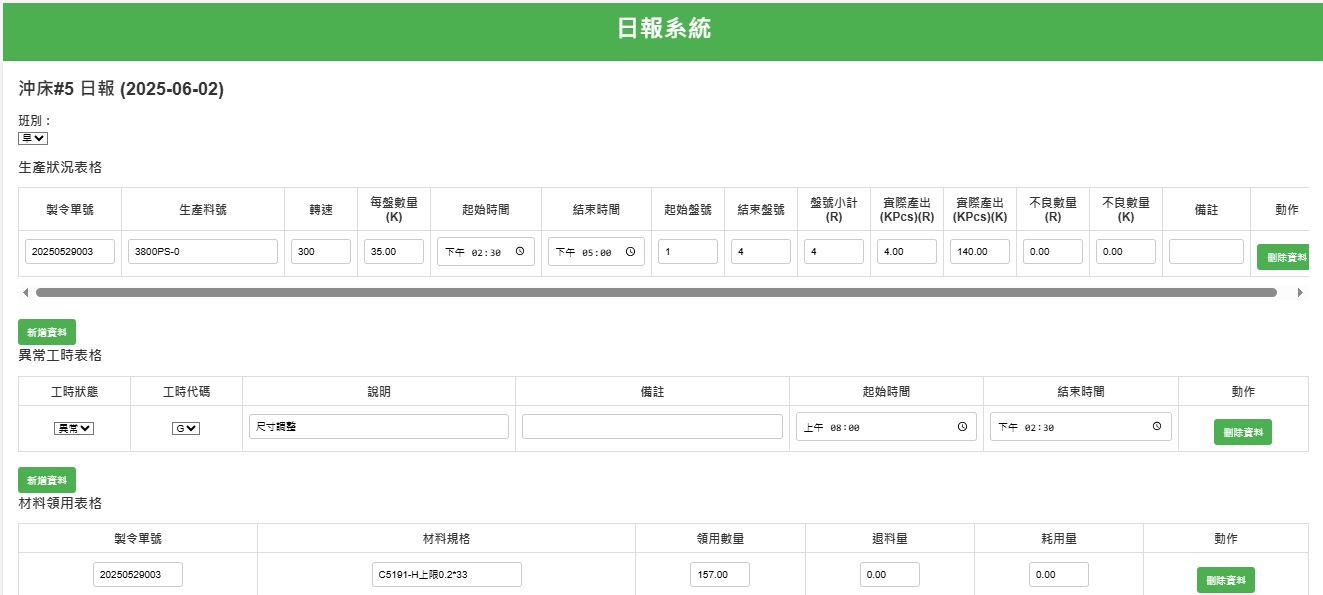Click the 沖床#5 日報 (2025-06-02) heading
The height and width of the screenshot is (595, 1323).
point(121,89)
